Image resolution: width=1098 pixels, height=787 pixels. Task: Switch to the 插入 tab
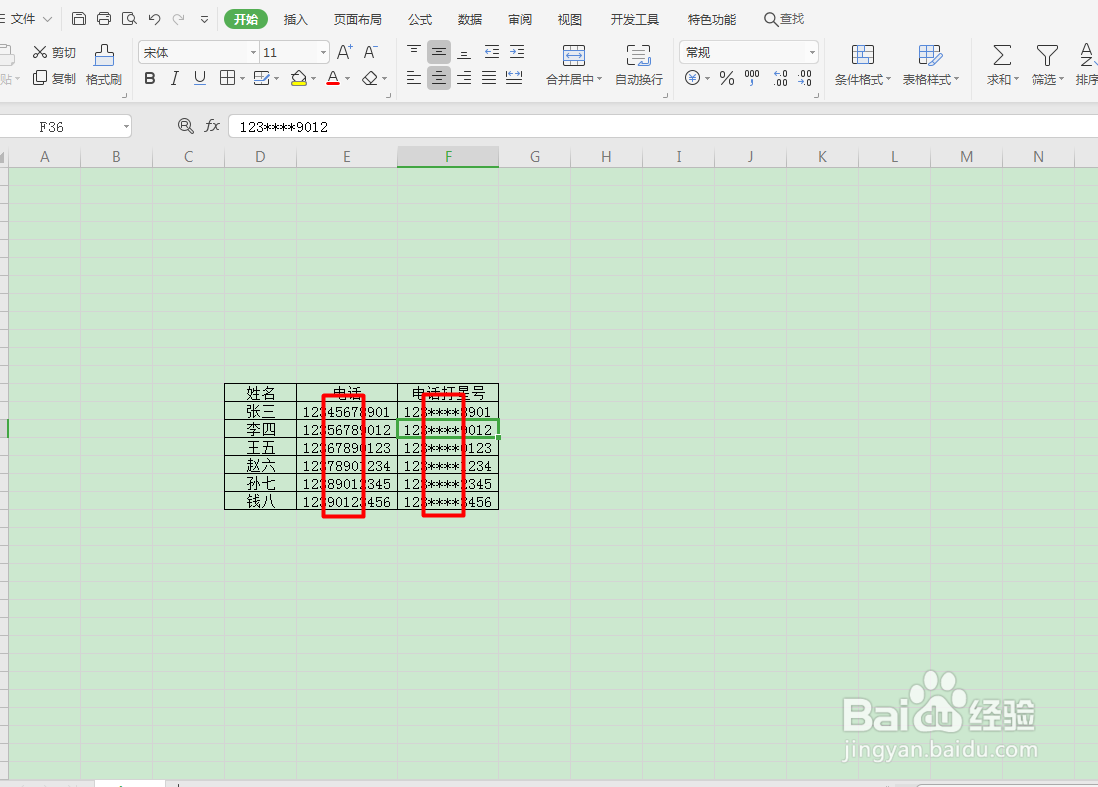tap(296, 20)
